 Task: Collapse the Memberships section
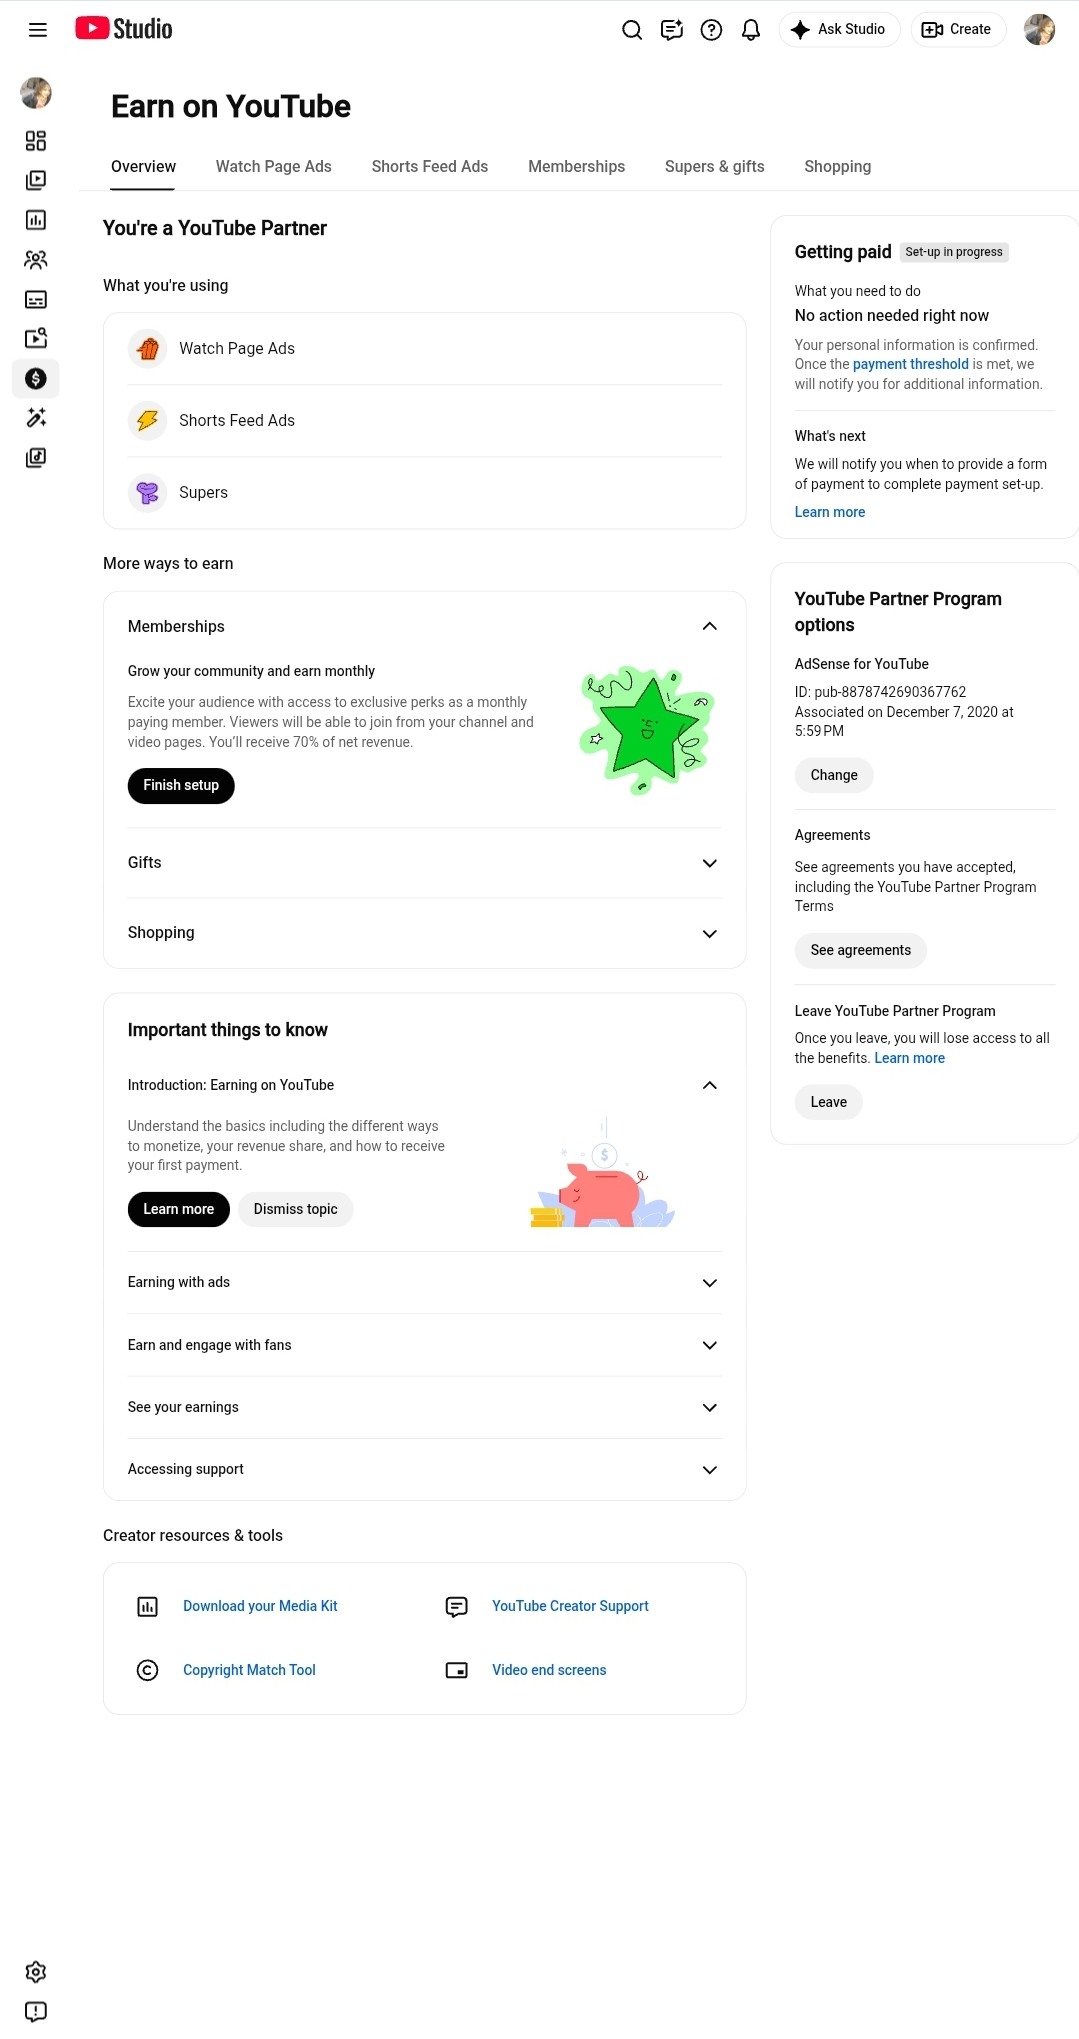coord(710,626)
